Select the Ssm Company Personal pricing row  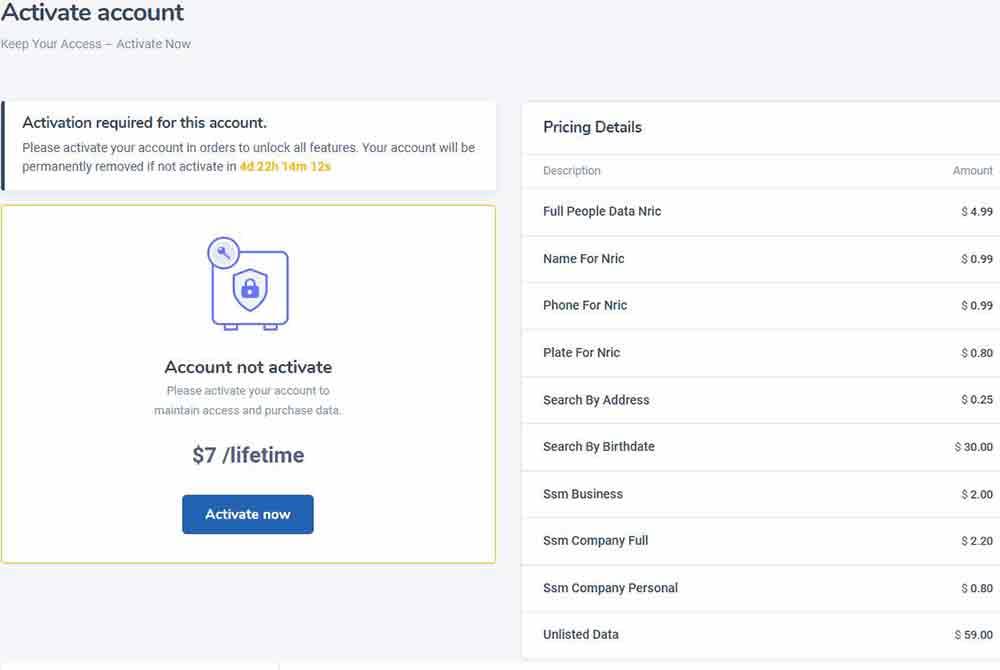[760, 588]
